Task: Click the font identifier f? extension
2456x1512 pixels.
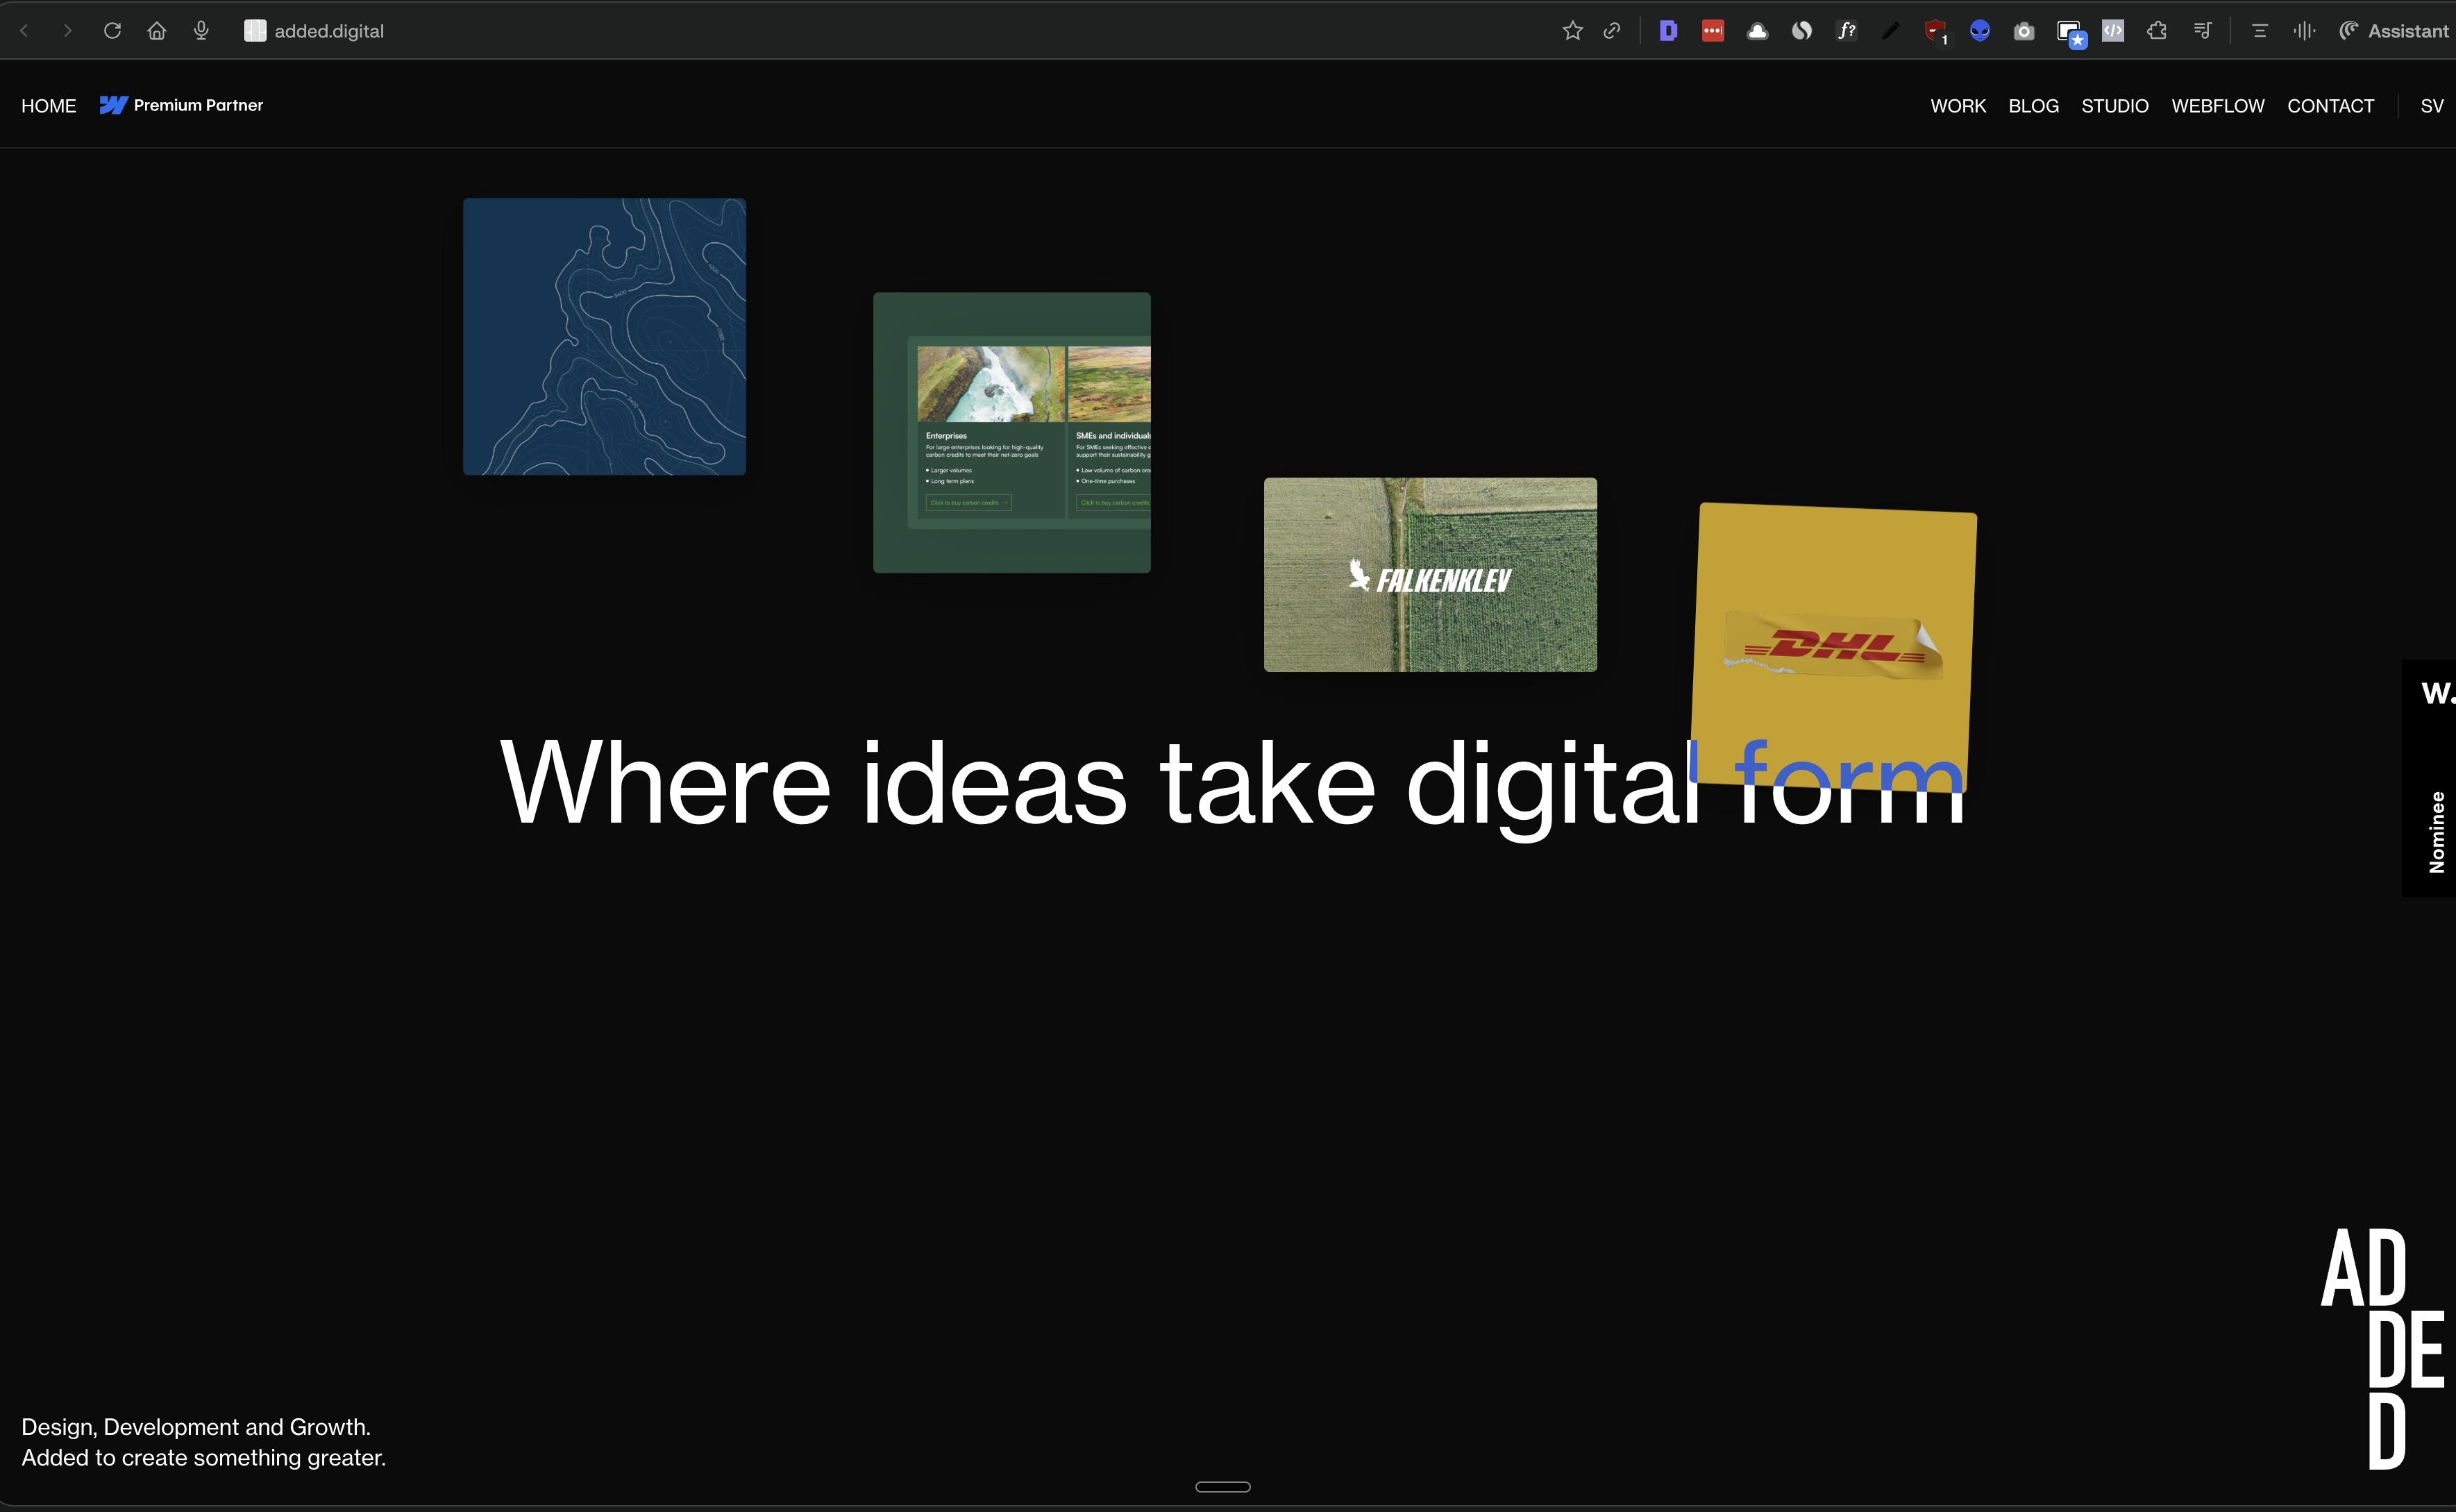Action: pyautogui.click(x=1846, y=31)
